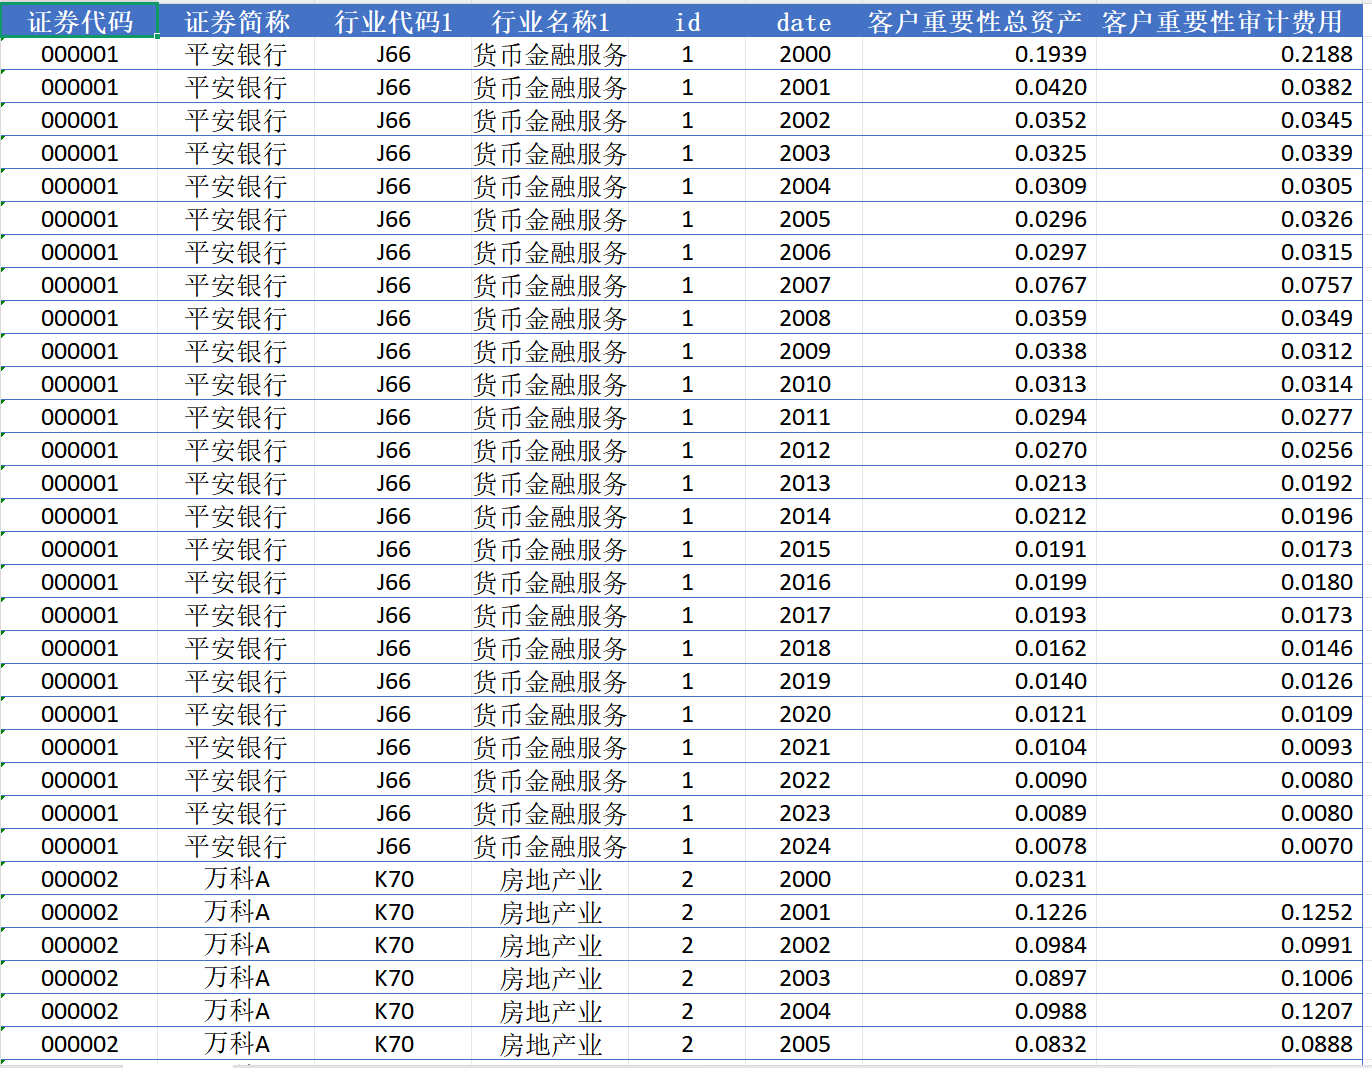This screenshot has width=1372, height=1068.
Task: Select cell containing 0.0338
Action: click(x=979, y=351)
